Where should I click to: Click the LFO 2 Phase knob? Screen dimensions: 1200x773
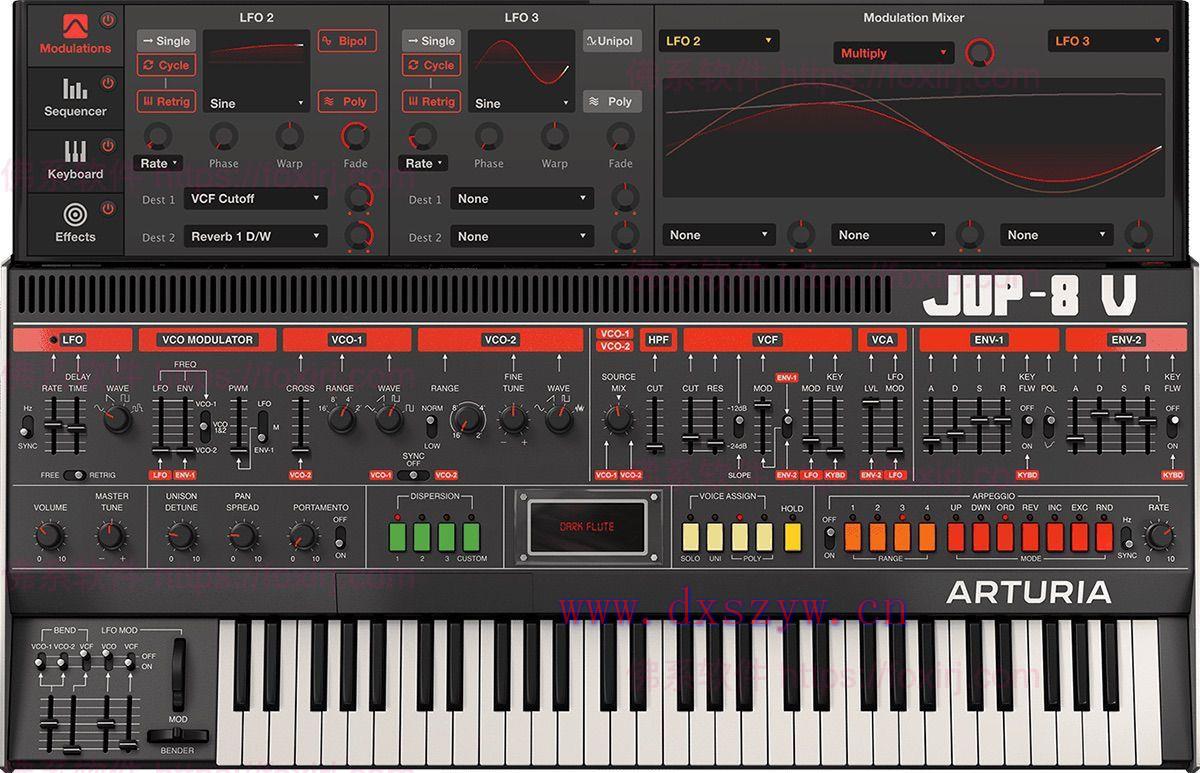coord(223,136)
